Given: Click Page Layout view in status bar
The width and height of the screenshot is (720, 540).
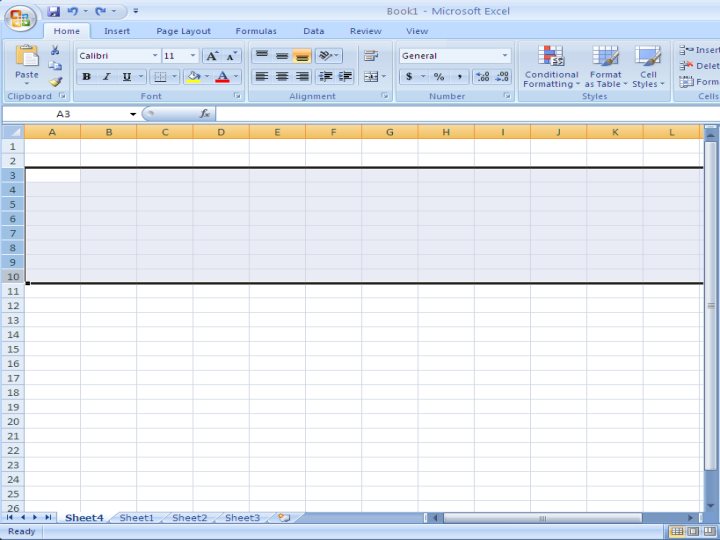Looking at the screenshot, I should [x=693, y=532].
